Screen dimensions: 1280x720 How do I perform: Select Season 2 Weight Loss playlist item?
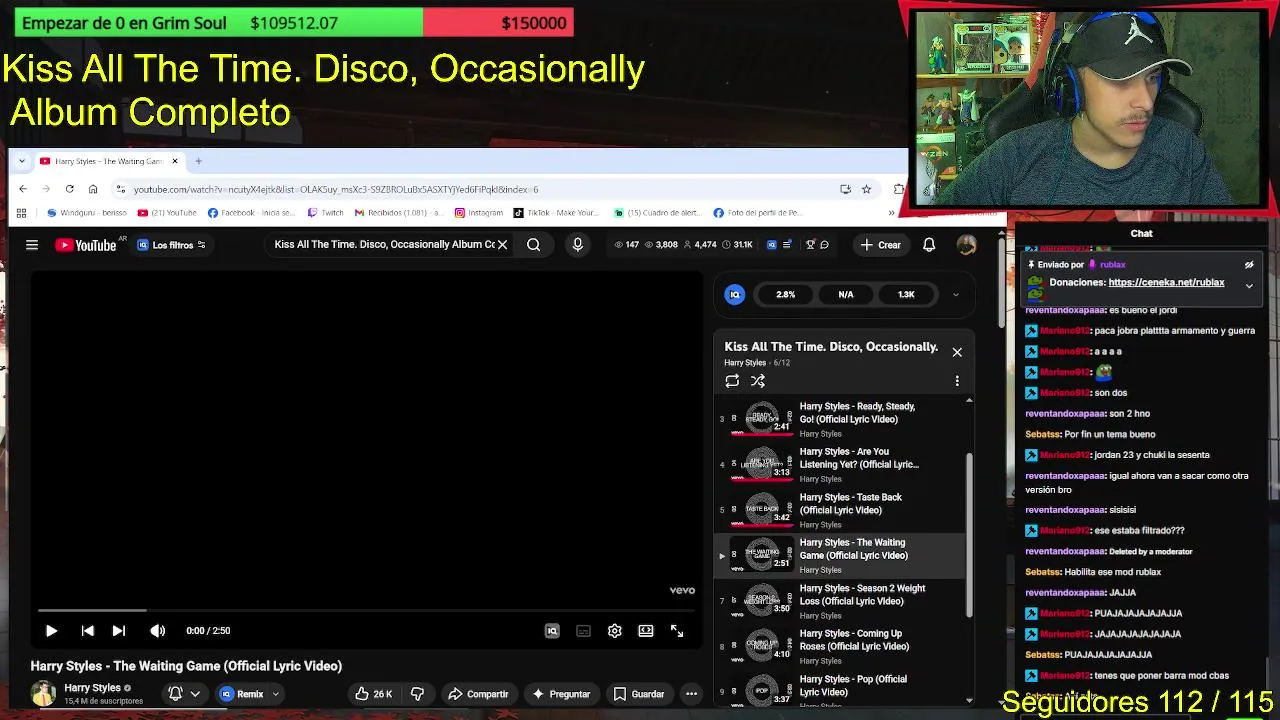coord(840,601)
